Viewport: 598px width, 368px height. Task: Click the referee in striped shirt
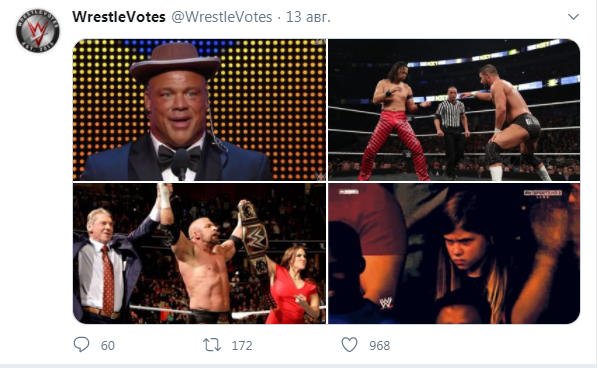pyautogui.click(x=451, y=132)
